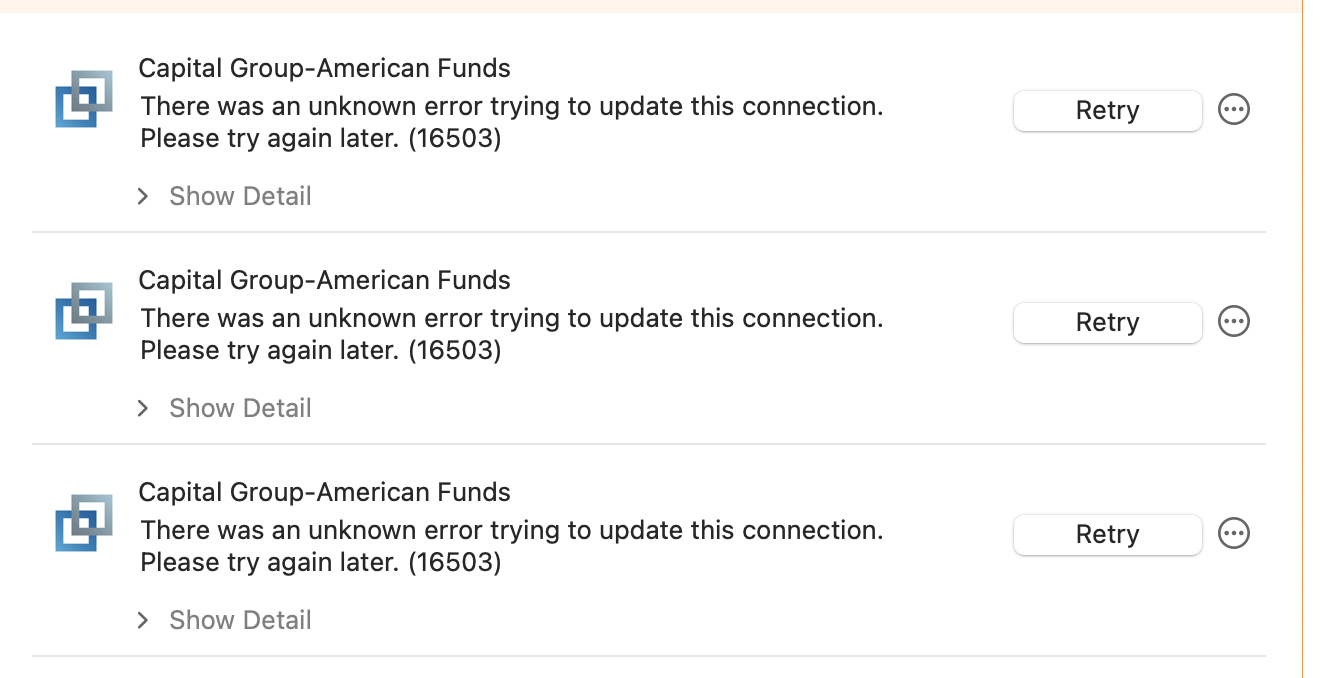The image size is (1320, 678).
Task: Select the third Capital Group-American Funds title
Action: [324, 492]
